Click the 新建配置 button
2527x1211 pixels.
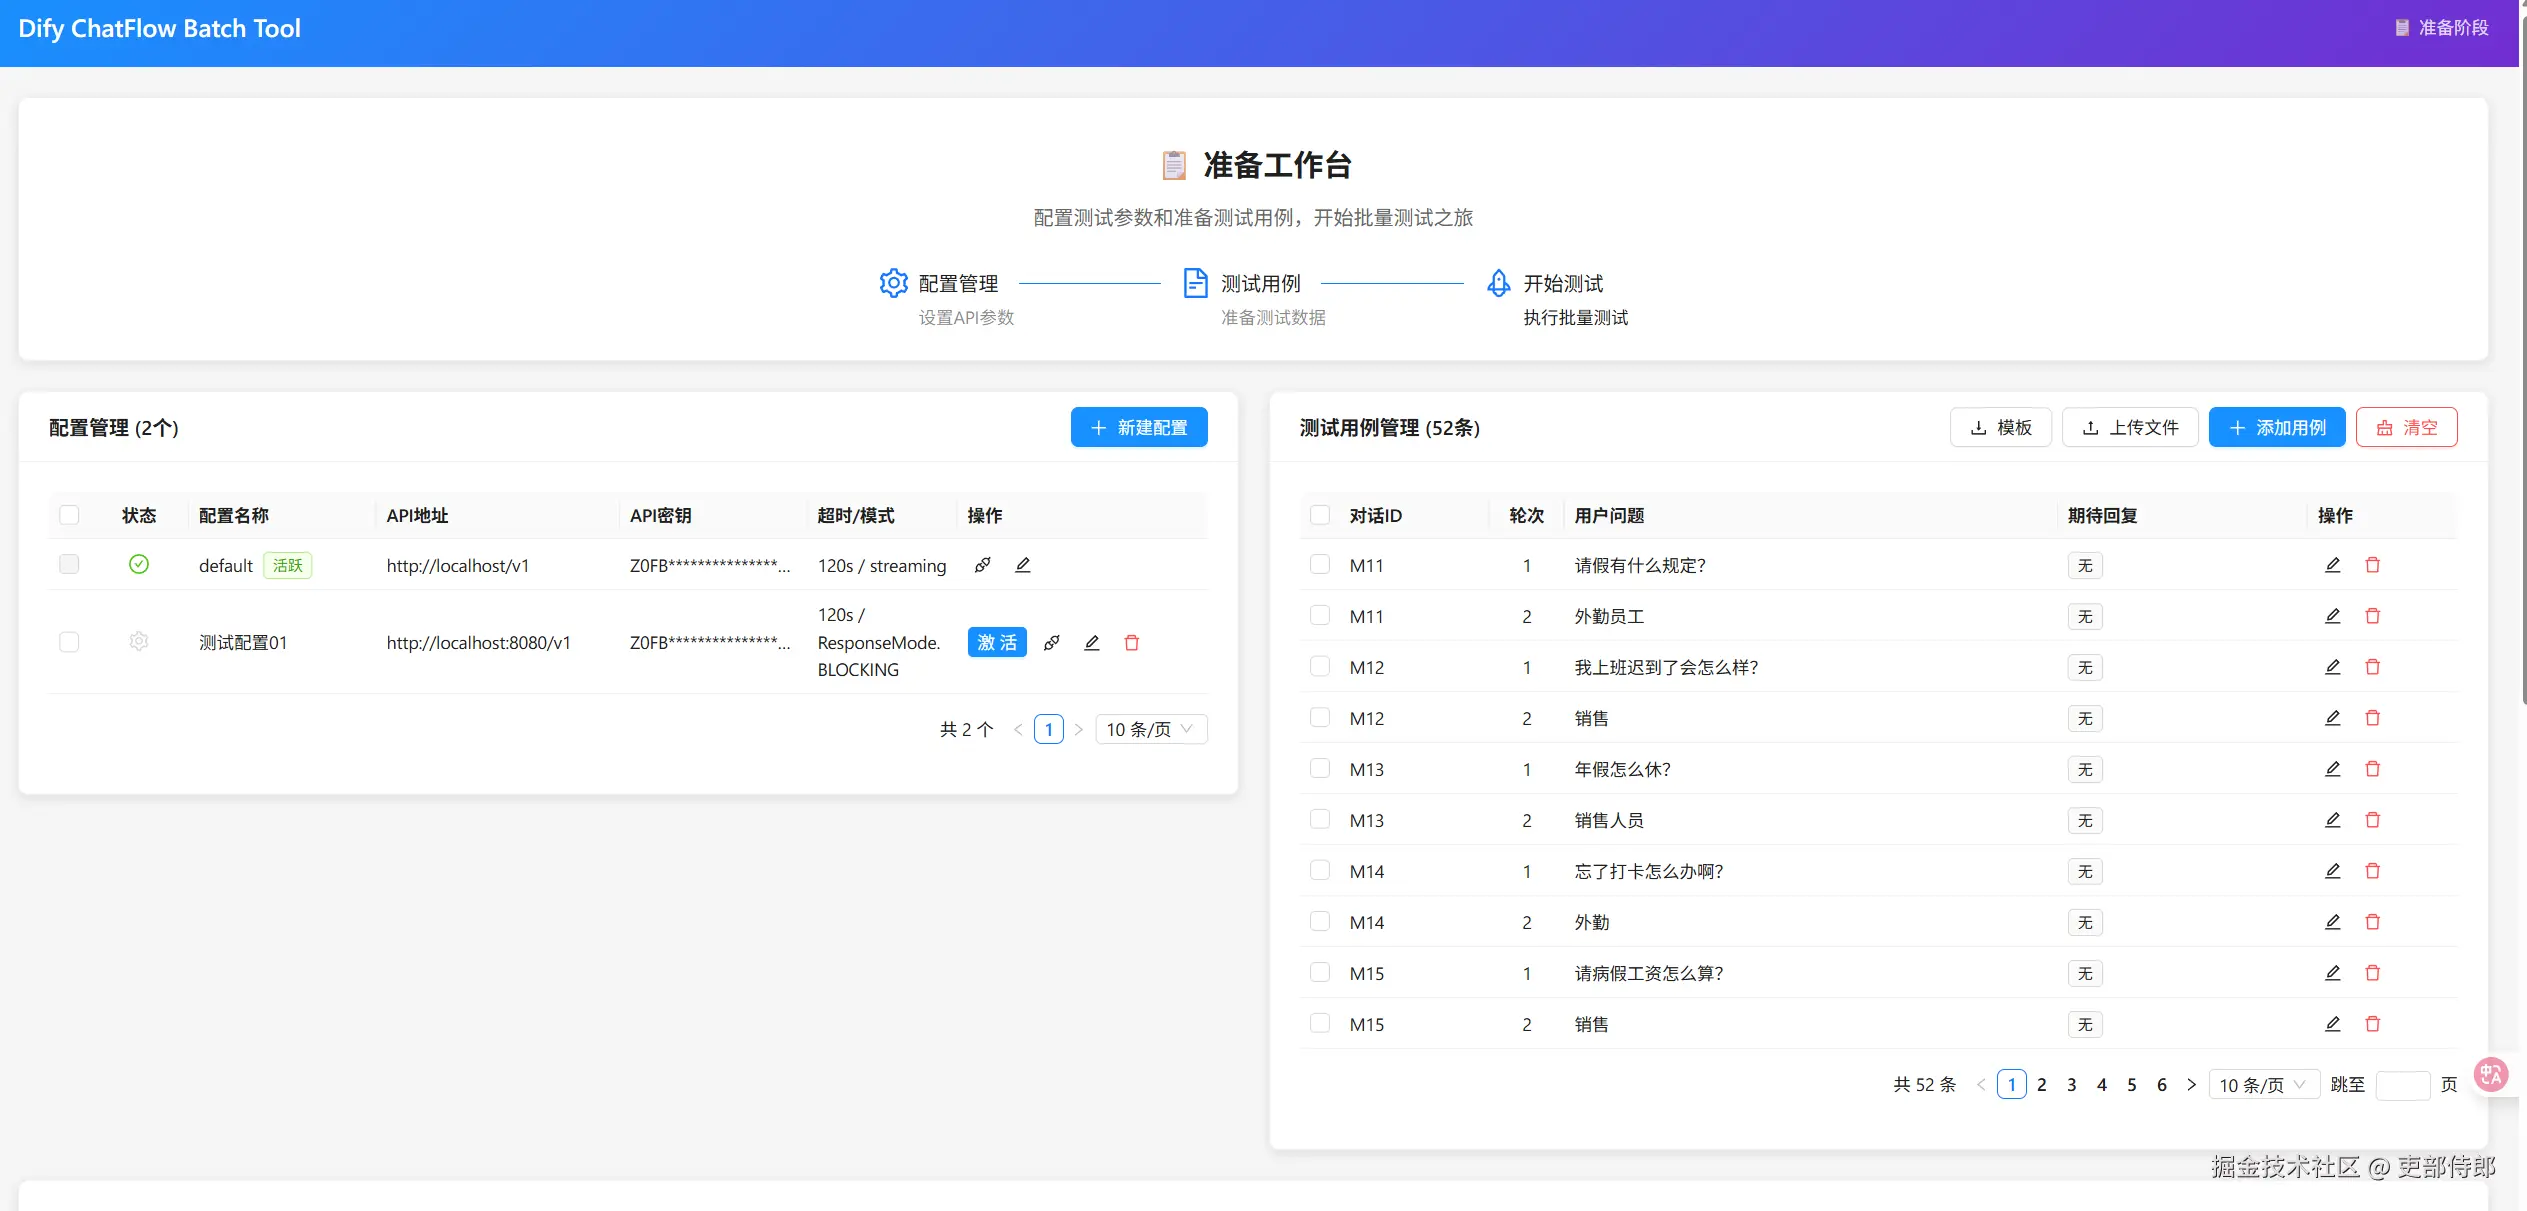click(1138, 427)
